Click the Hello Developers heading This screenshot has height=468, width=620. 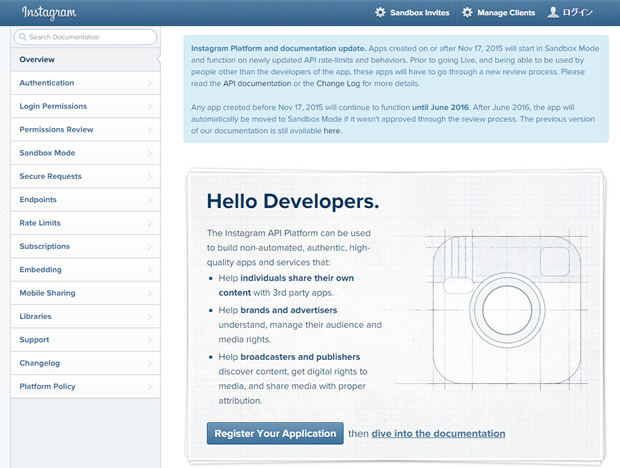[293, 201]
